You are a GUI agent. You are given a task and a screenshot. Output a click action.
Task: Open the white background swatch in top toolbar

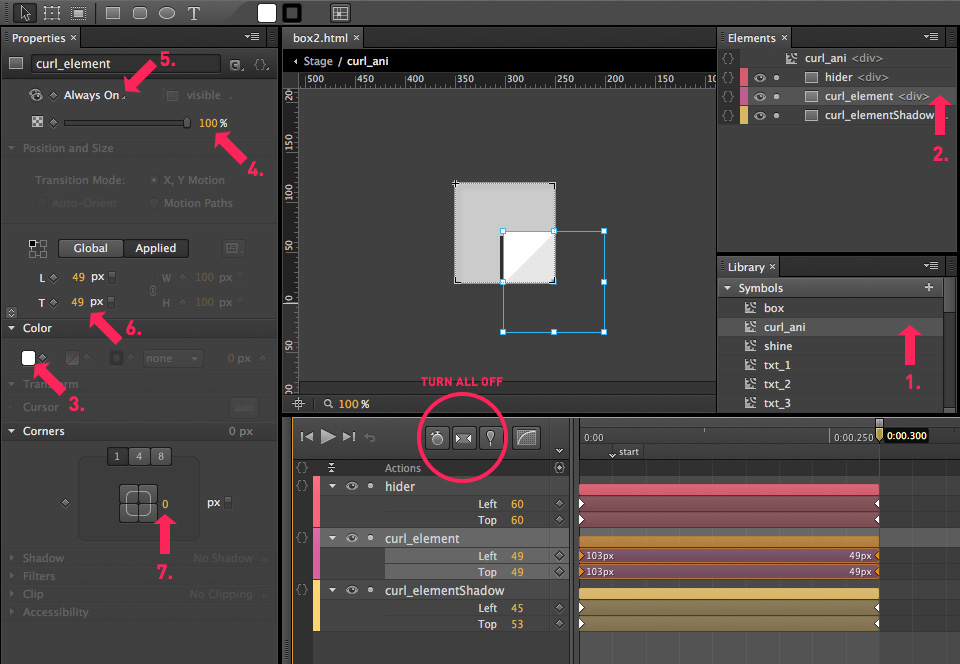267,13
